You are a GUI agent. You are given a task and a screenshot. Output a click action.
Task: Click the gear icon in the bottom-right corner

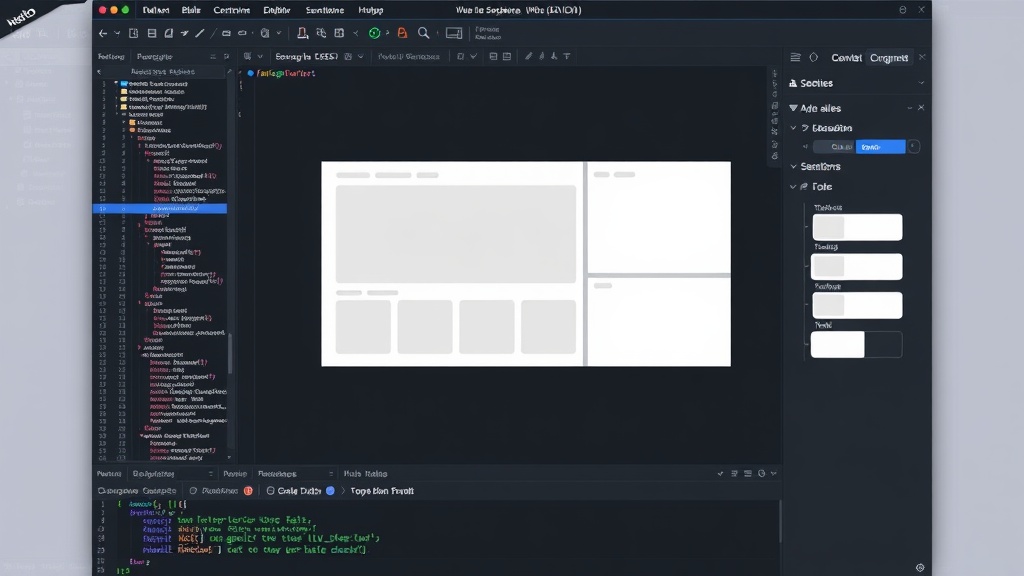pos(920,568)
